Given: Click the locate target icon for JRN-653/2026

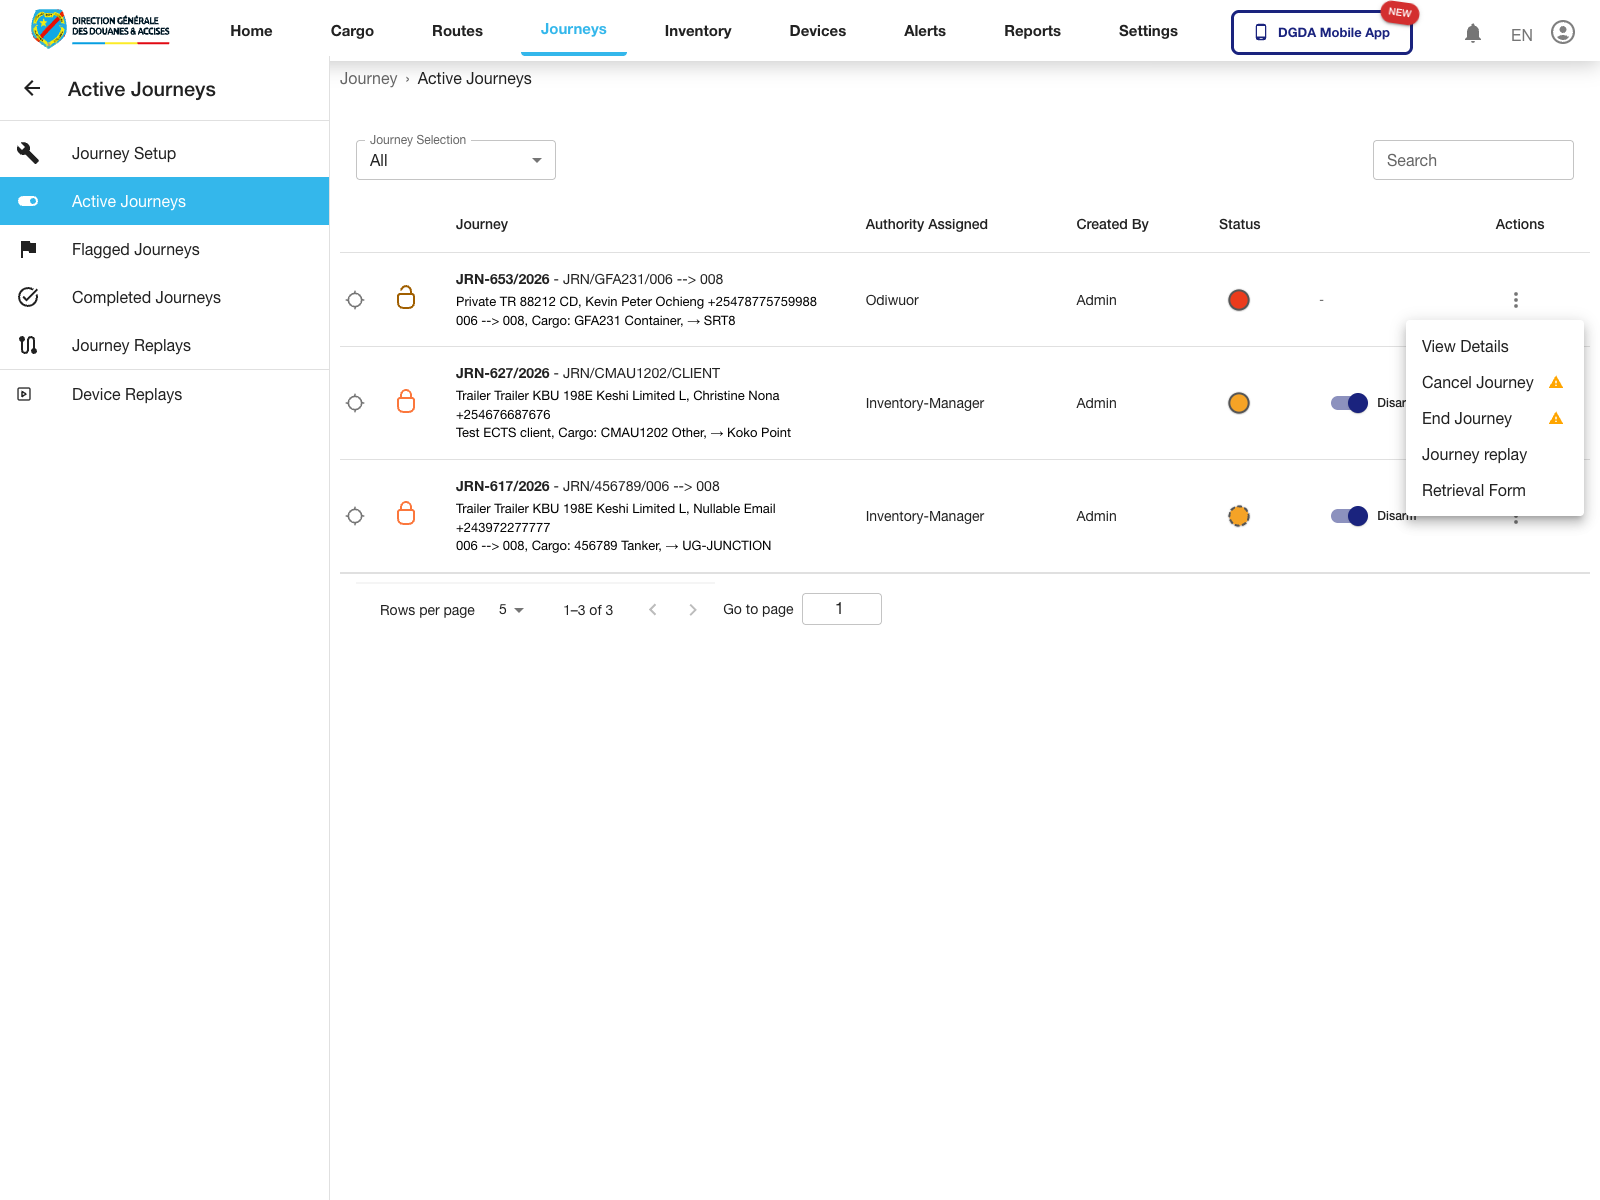Looking at the screenshot, I should pyautogui.click(x=355, y=300).
